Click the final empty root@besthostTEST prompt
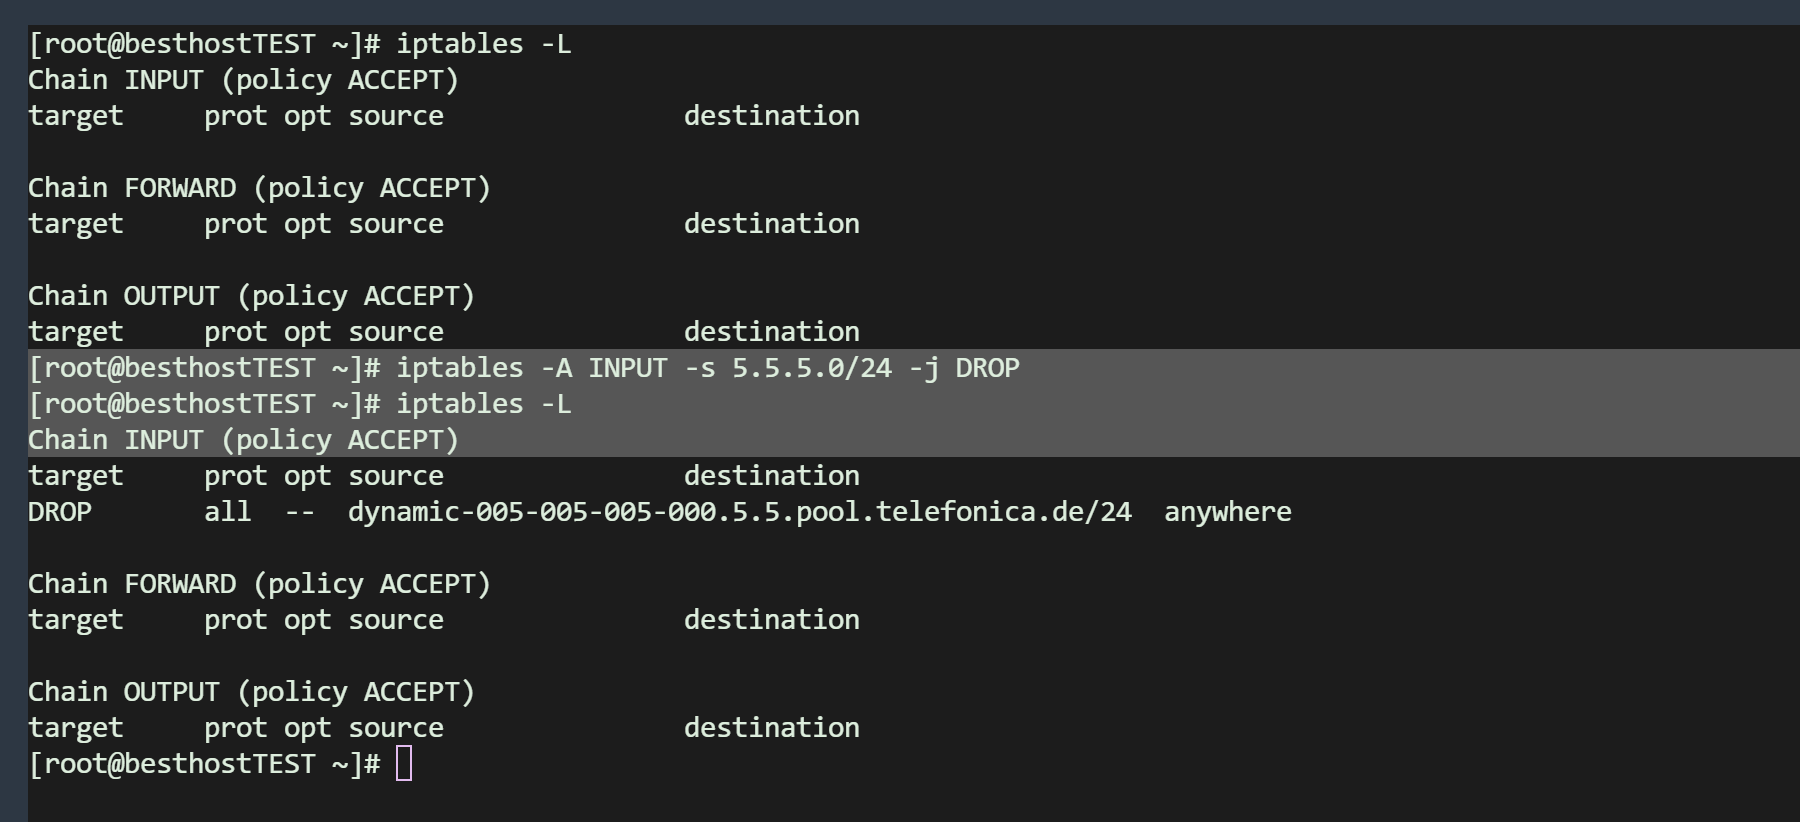Image resolution: width=1800 pixels, height=822 pixels. (x=204, y=764)
